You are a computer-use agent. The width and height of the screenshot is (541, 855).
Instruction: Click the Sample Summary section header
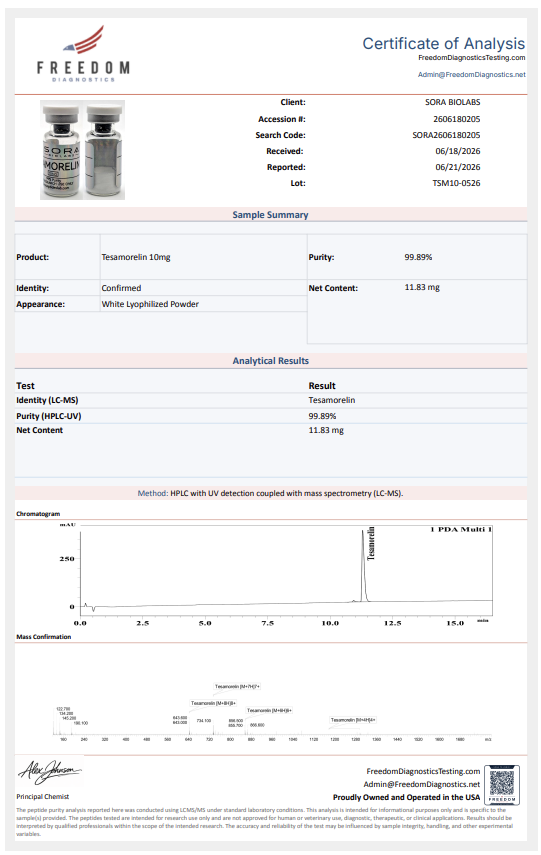(270, 215)
